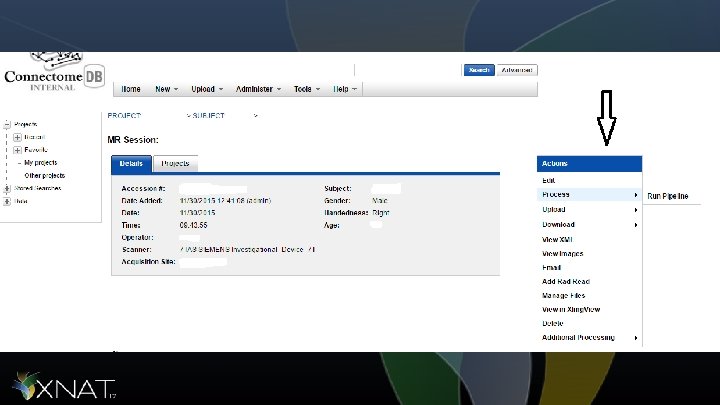
Task: Choose Add Rad Read action
Action: [566, 281]
